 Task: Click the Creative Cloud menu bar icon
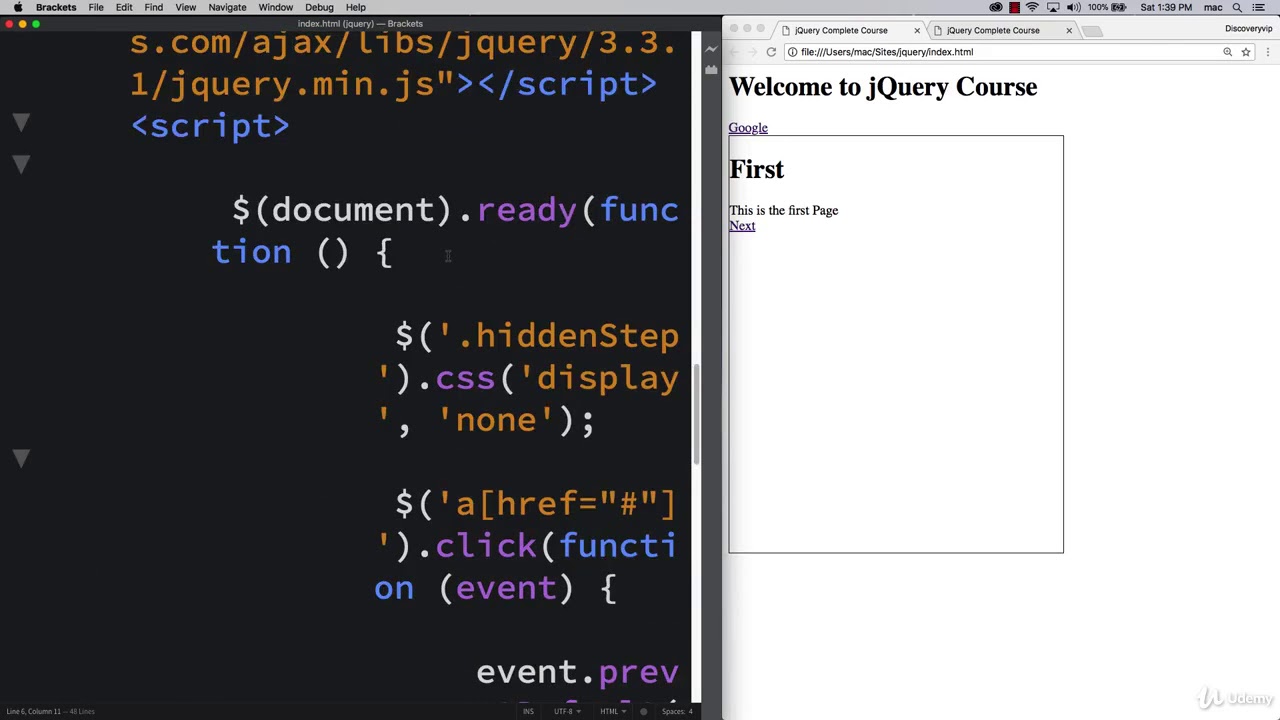pos(995,7)
